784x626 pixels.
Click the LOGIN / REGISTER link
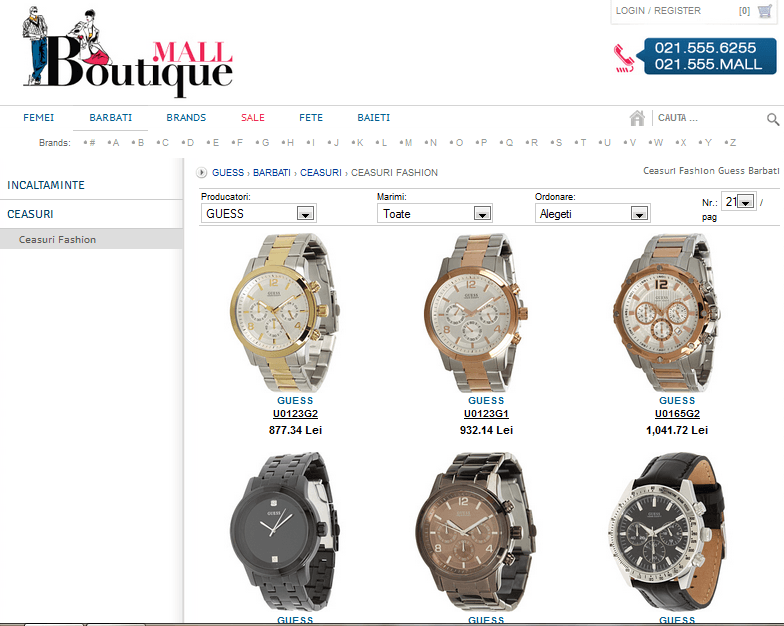(658, 11)
